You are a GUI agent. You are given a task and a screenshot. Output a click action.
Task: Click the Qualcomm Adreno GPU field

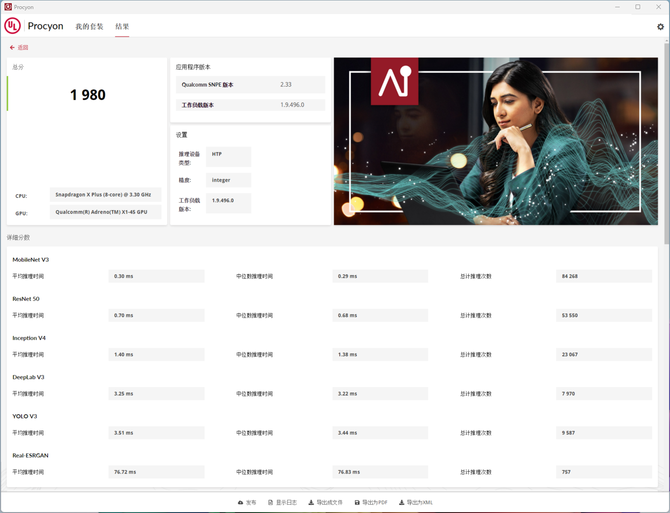[x=106, y=212]
